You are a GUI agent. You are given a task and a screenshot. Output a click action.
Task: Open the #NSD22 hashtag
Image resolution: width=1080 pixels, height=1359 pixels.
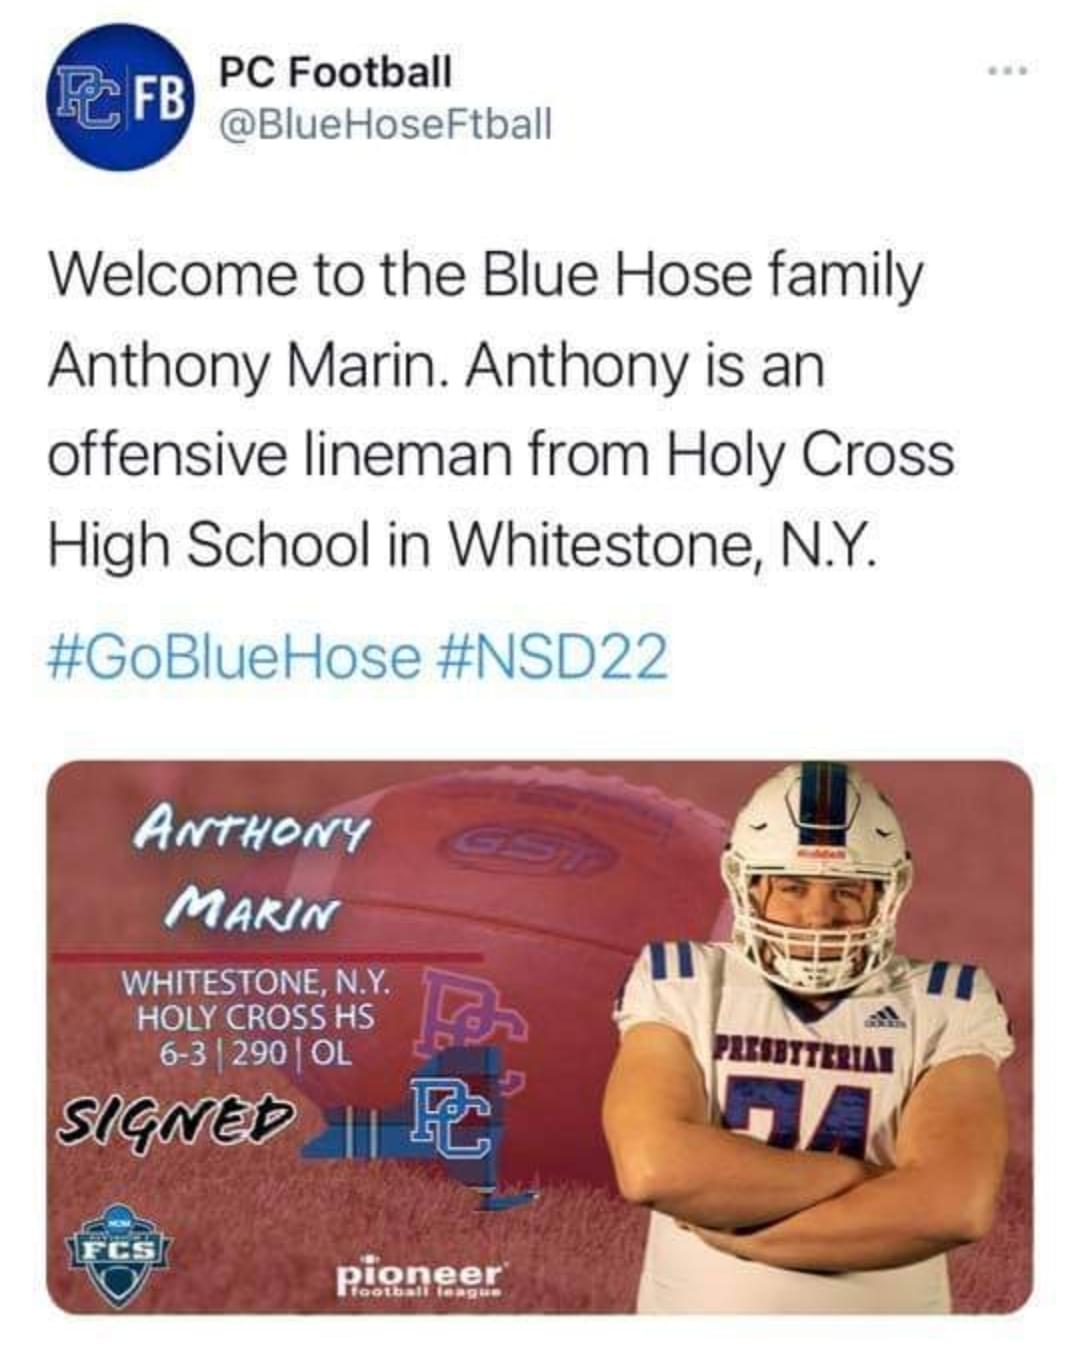[x=551, y=657]
